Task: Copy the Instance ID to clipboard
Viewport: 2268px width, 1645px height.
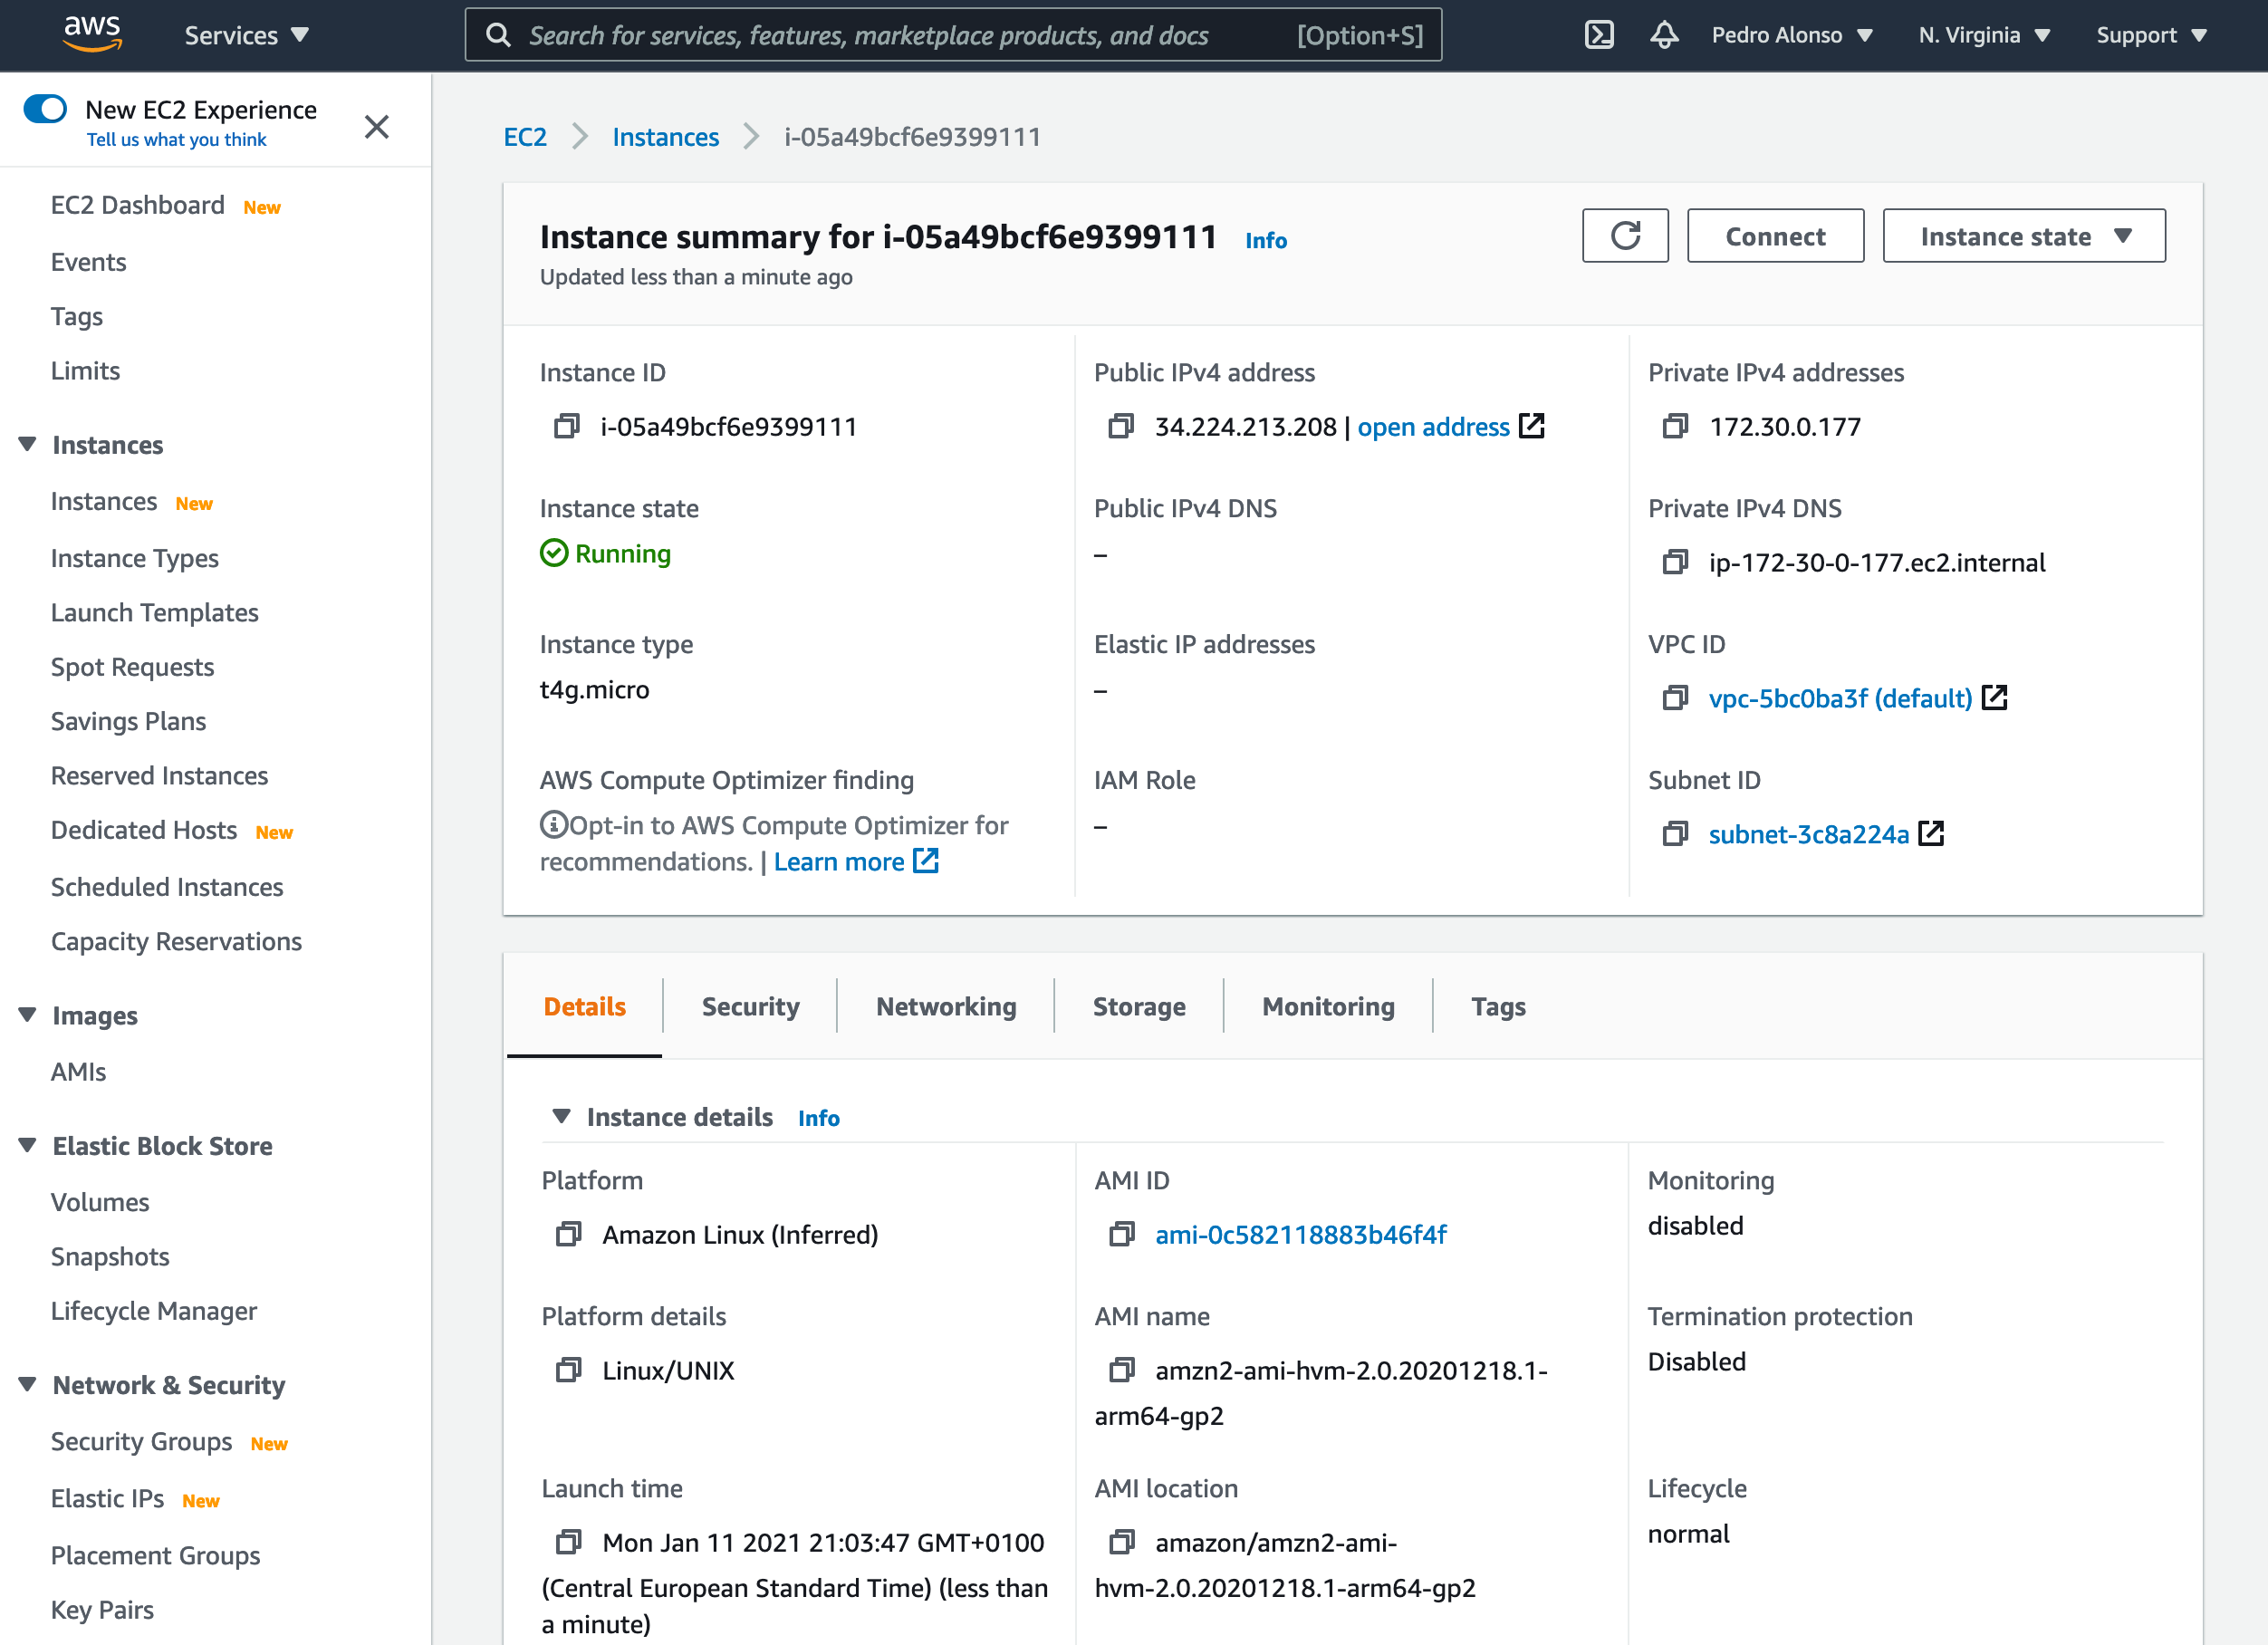Action: [x=567, y=427]
